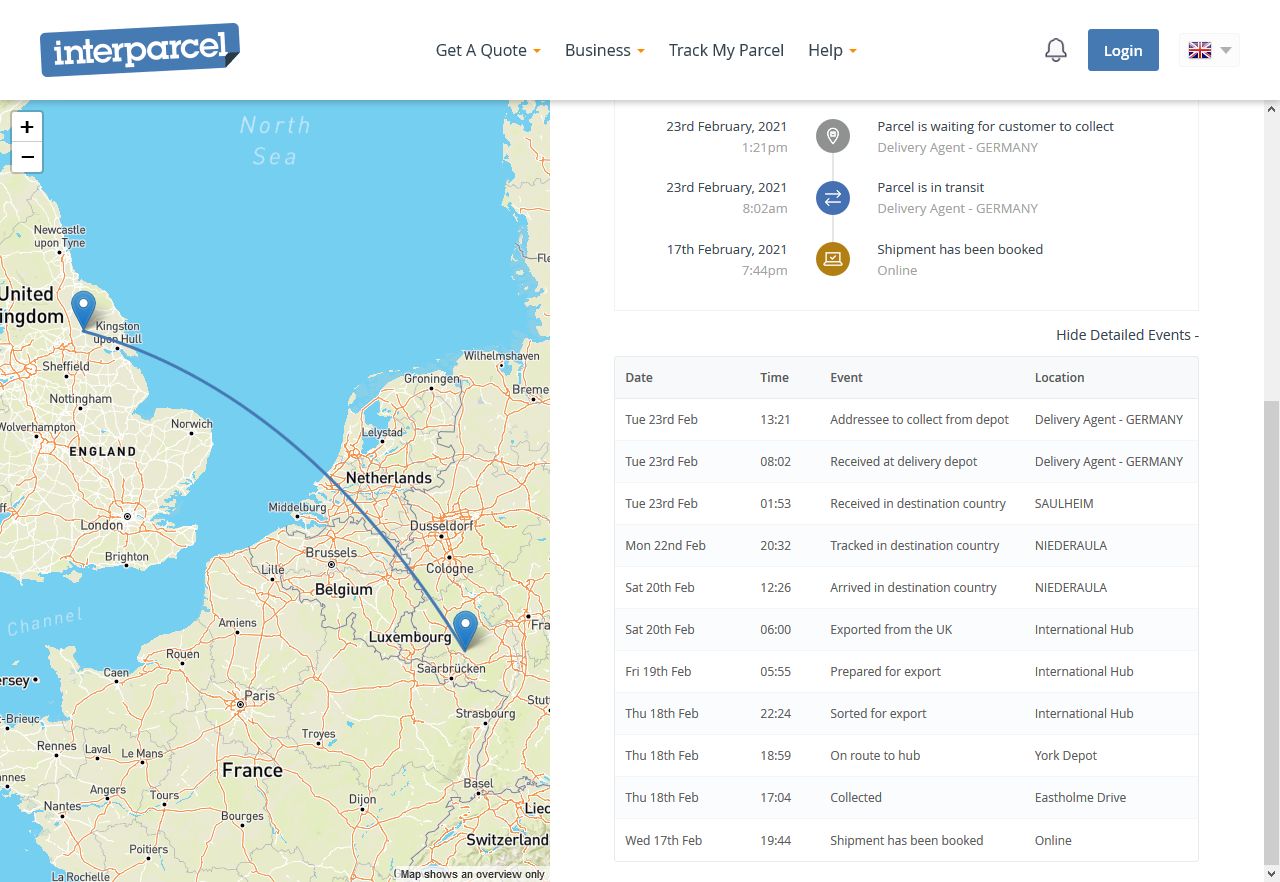Collapse details via Hide Detailed Events
1280x882 pixels.
1126,335
